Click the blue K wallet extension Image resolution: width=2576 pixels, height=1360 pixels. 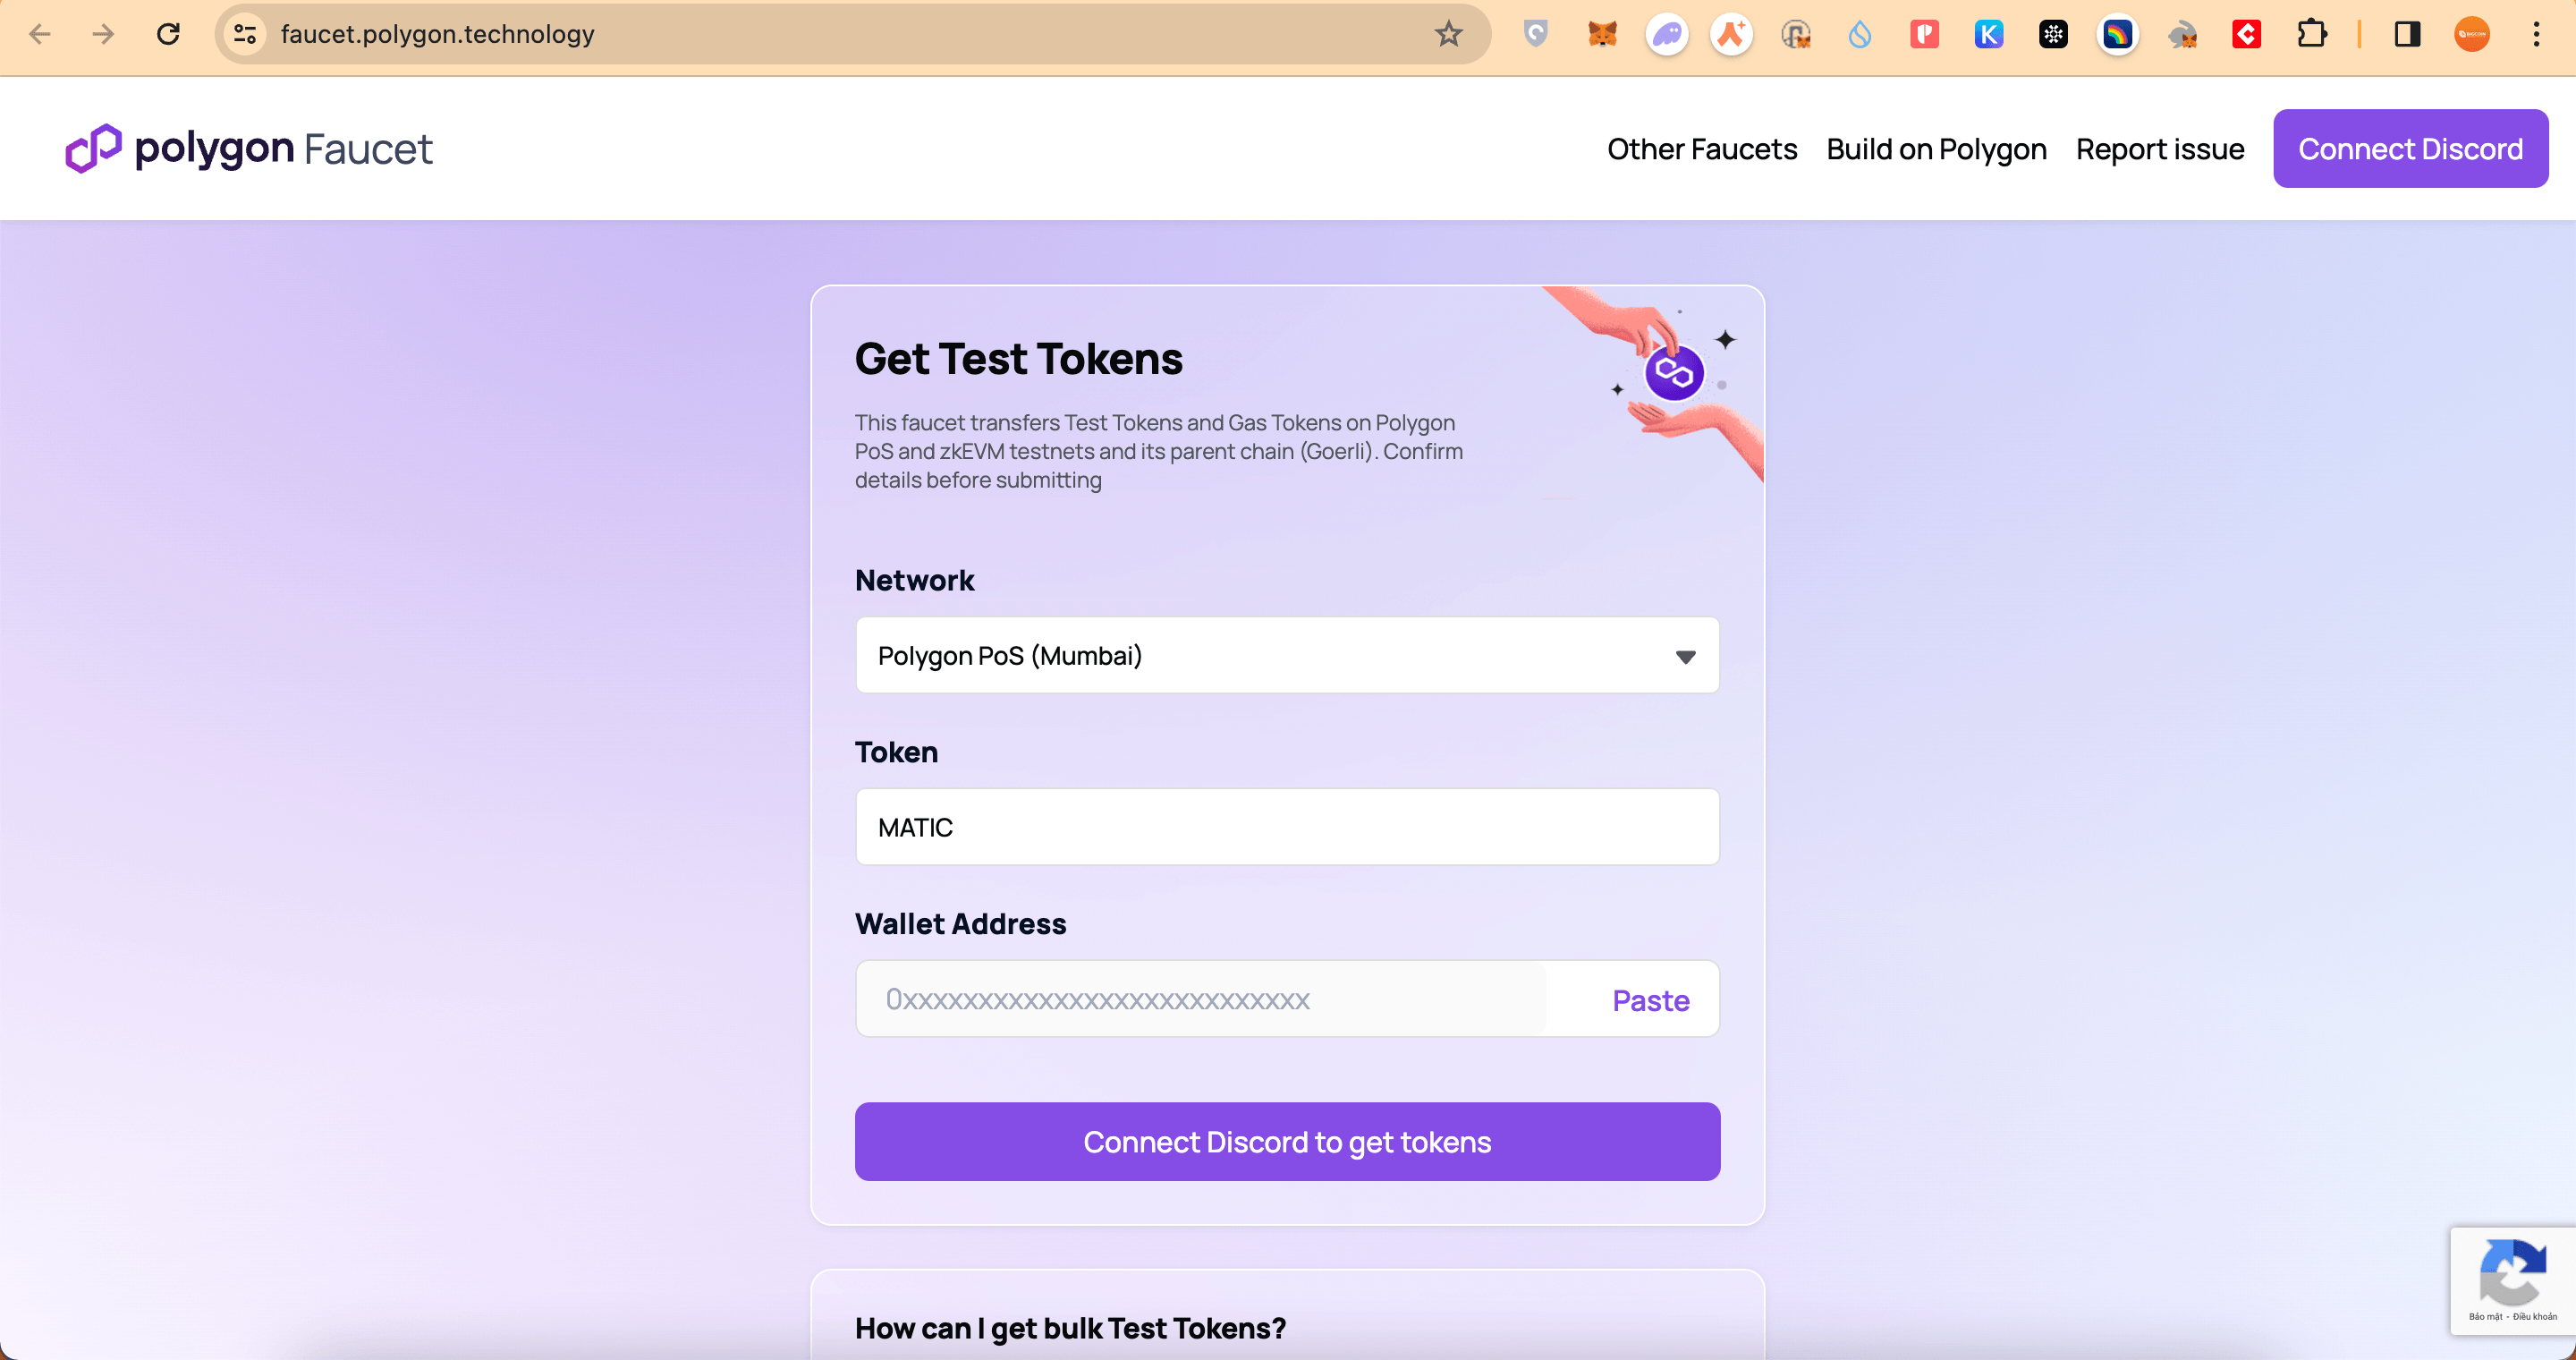tap(1988, 34)
